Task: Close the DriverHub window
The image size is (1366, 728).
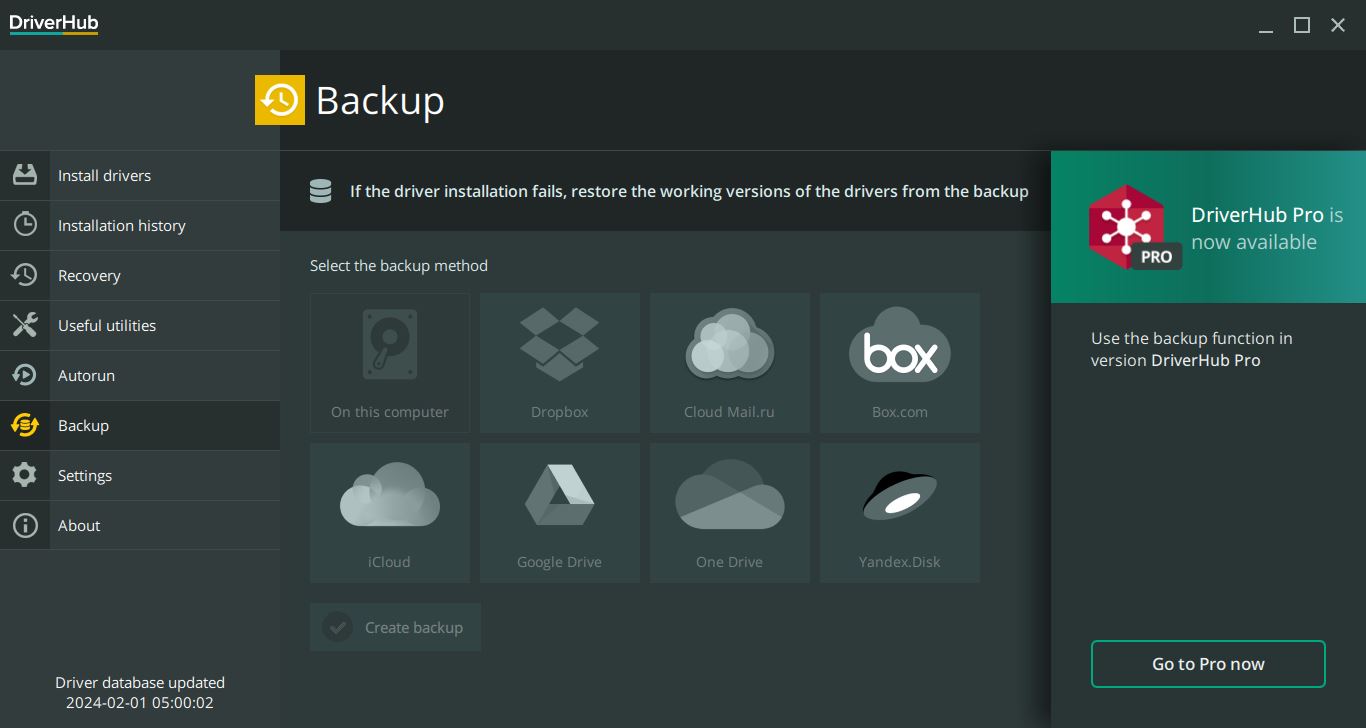Action: coord(1338,25)
